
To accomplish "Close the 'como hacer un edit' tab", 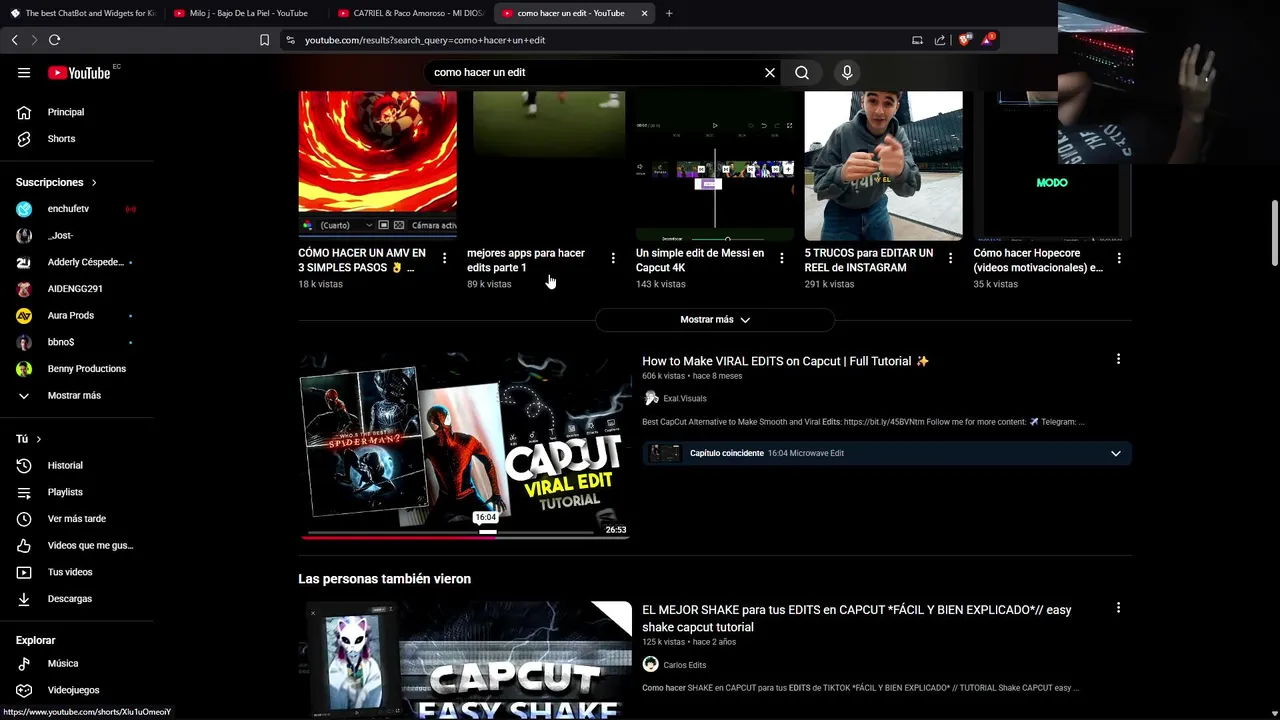I will click(644, 13).
